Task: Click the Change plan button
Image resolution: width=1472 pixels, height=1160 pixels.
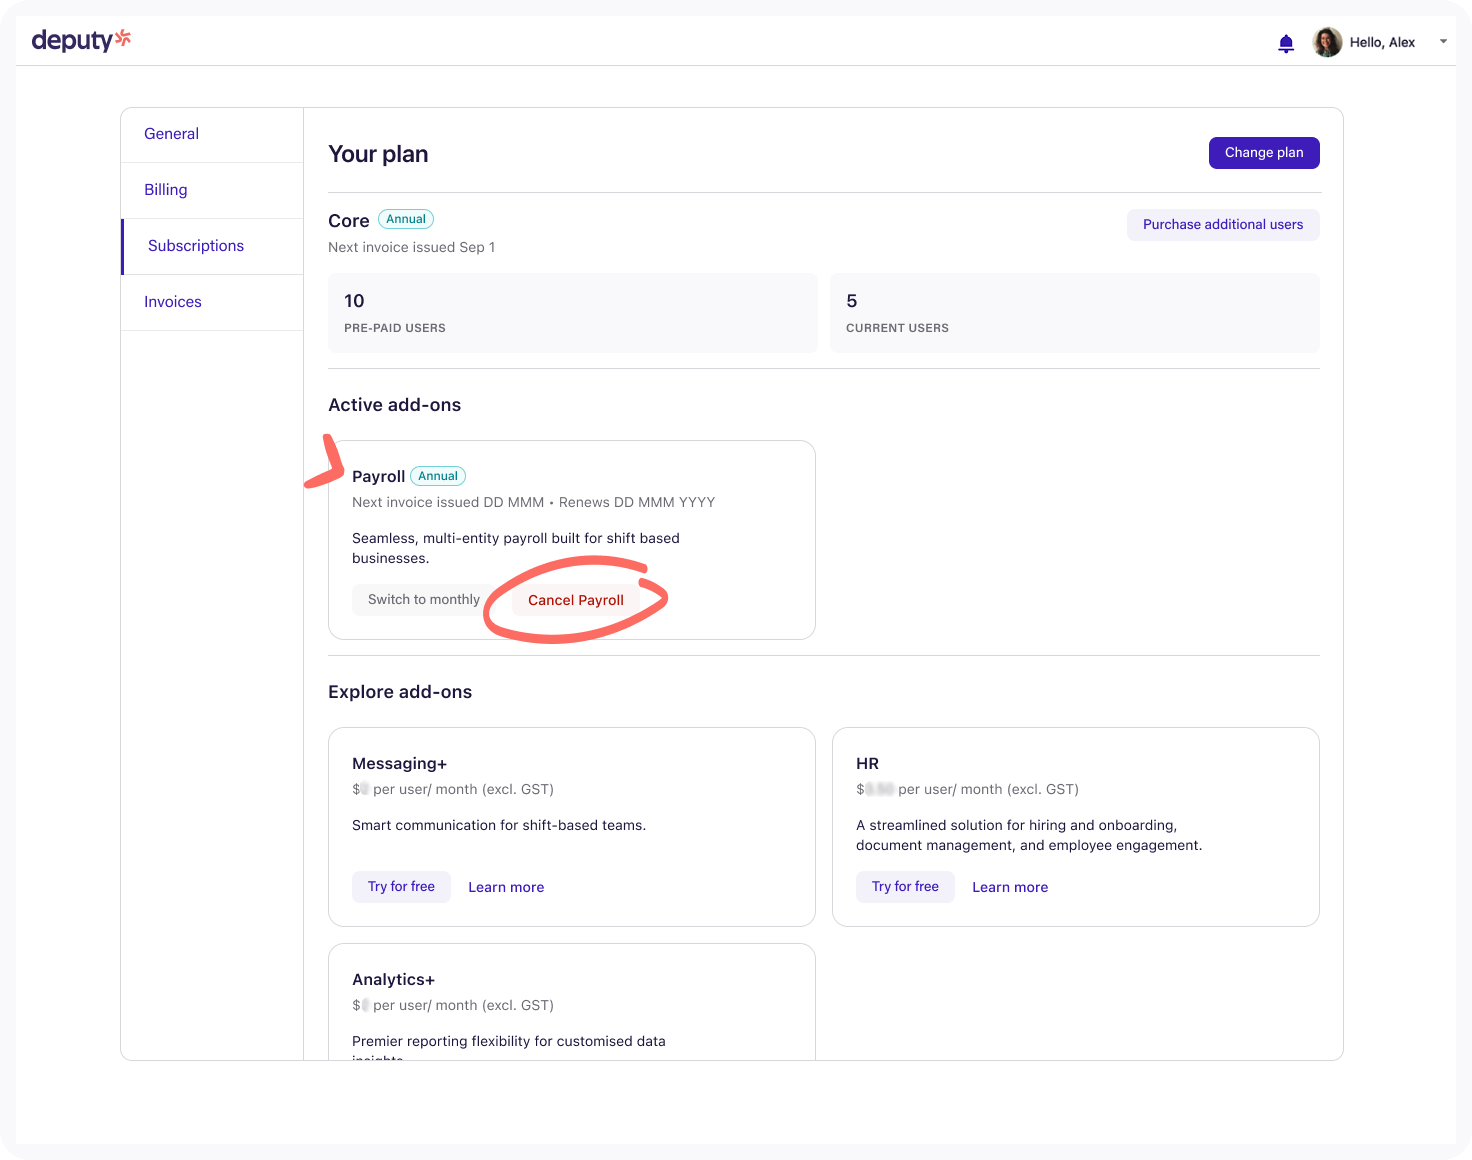Action: pyautogui.click(x=1264, y=153)
